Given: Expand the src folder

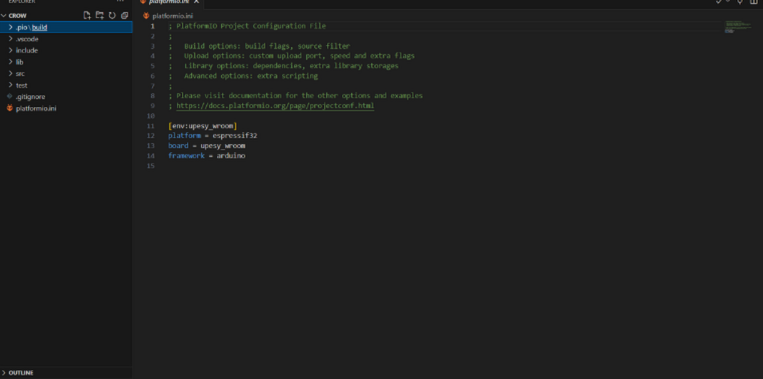Looking at the screenshot, I should [66, 74].
